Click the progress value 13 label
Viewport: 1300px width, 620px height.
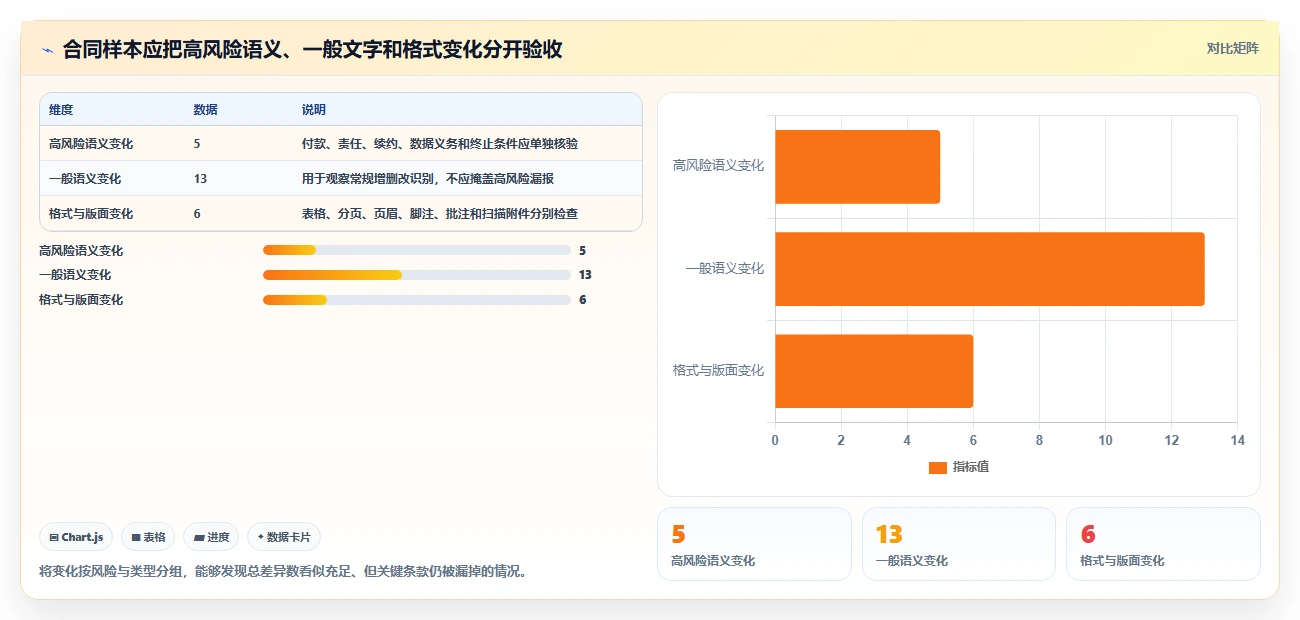tap(586, 275)
